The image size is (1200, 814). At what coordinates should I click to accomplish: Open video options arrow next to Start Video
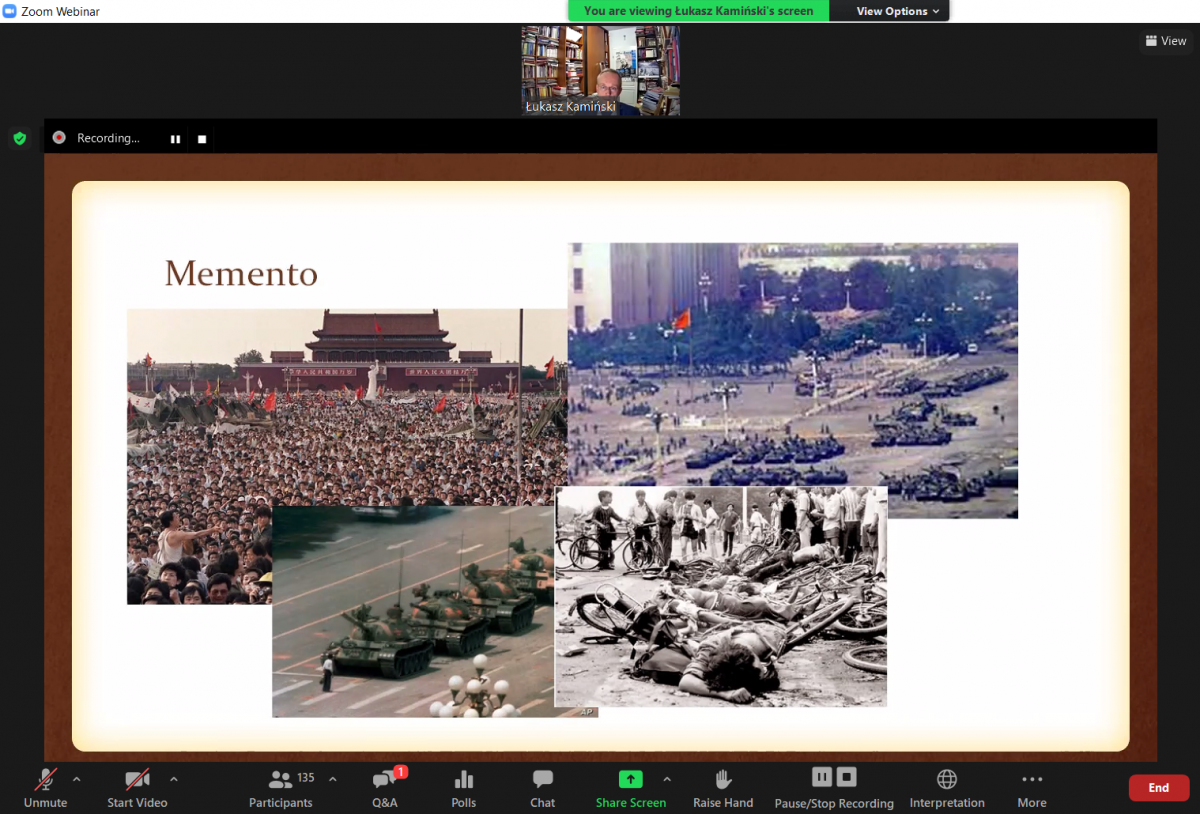[174, 779]
